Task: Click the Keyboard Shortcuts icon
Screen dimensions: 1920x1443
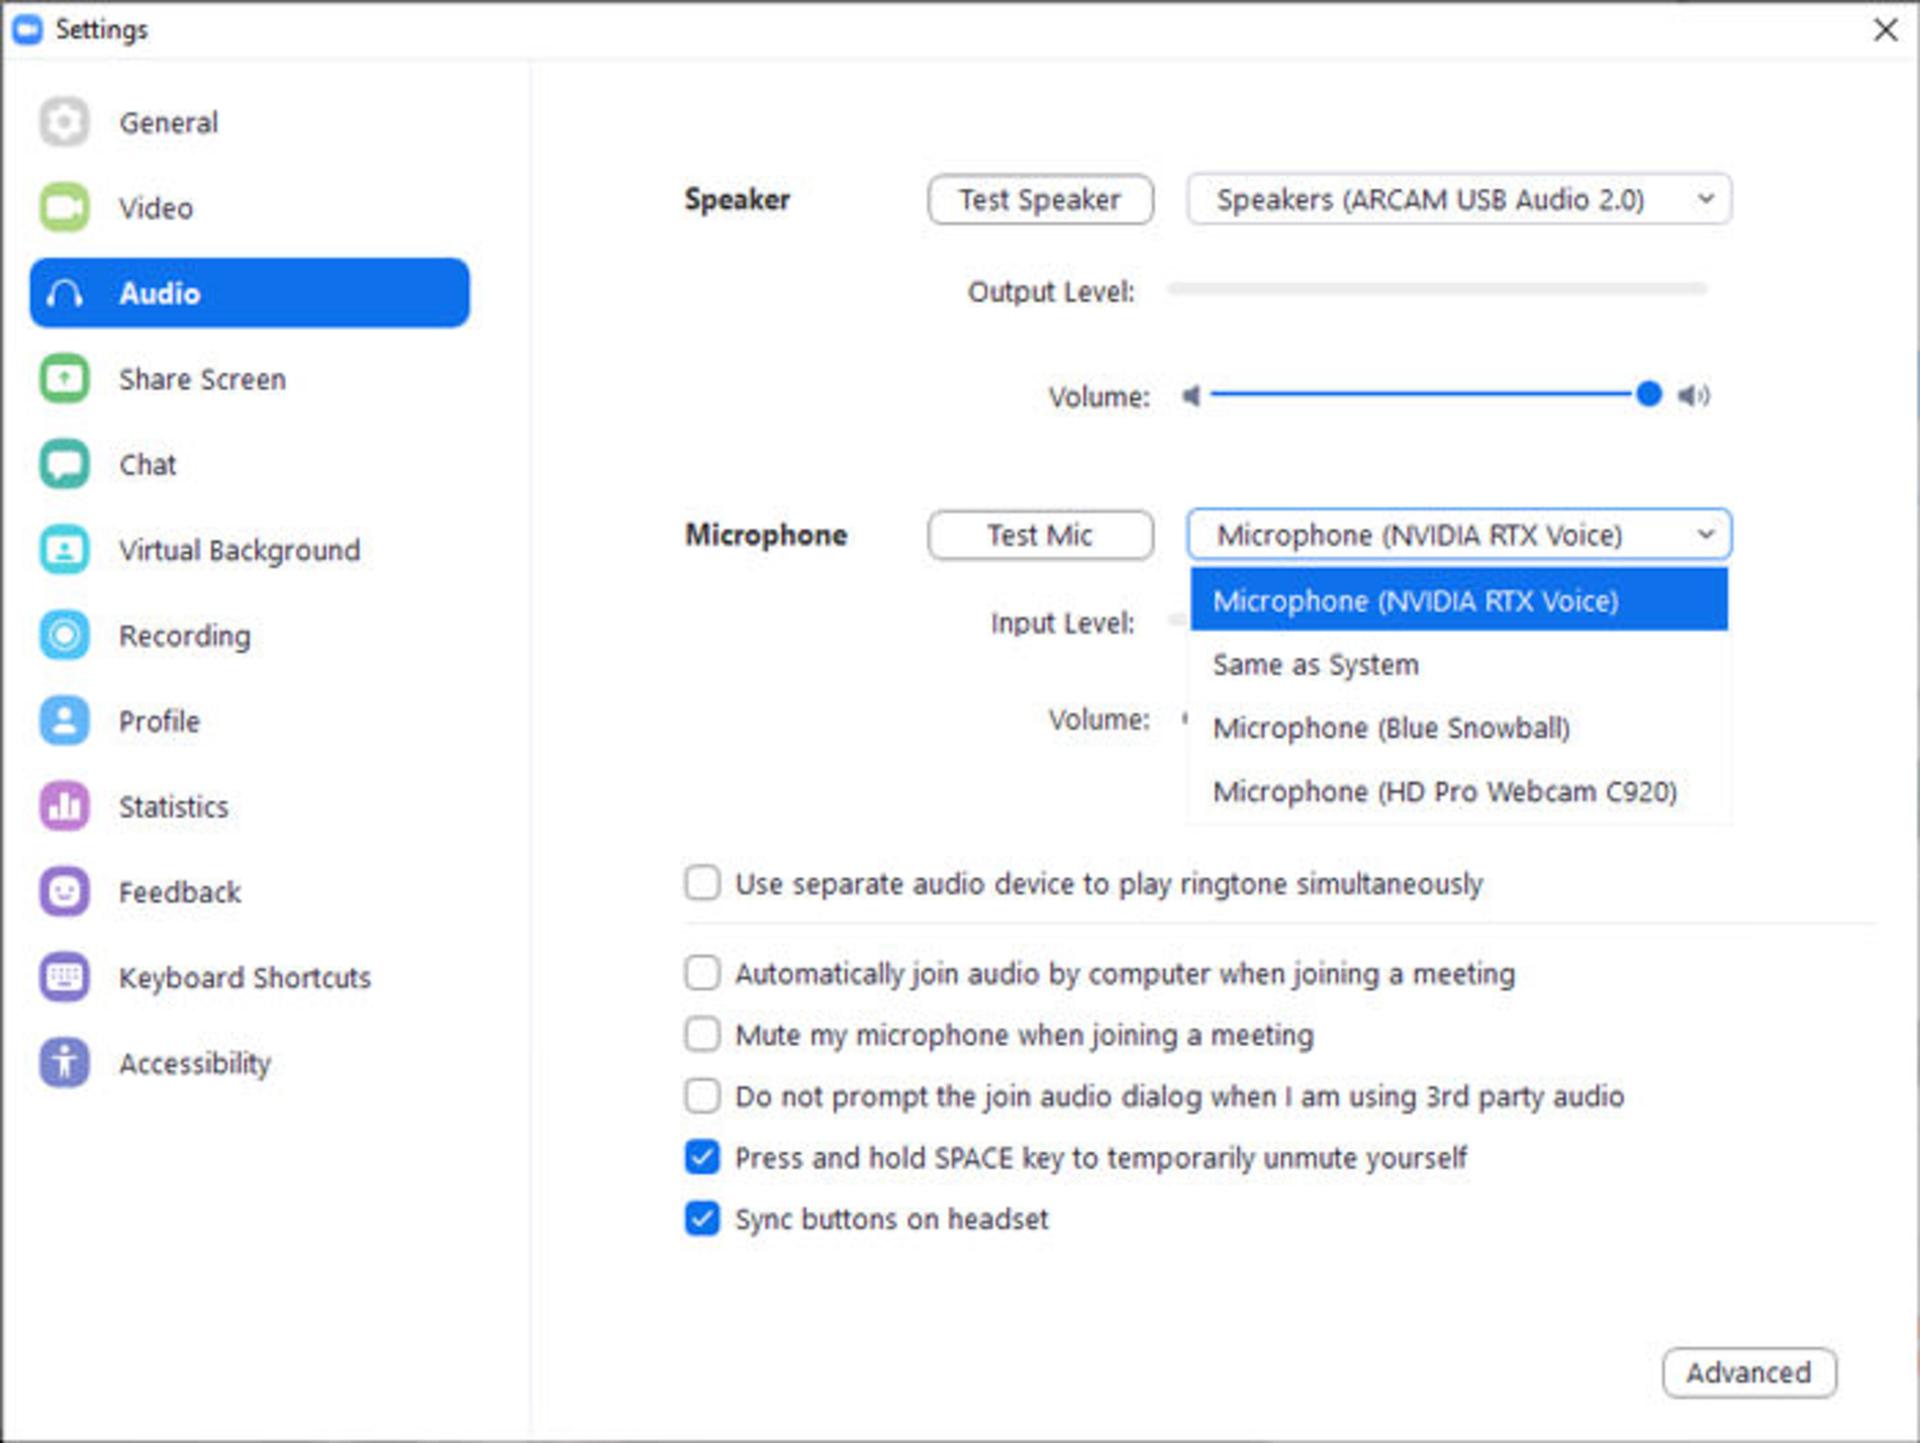Action: [64, 977]
